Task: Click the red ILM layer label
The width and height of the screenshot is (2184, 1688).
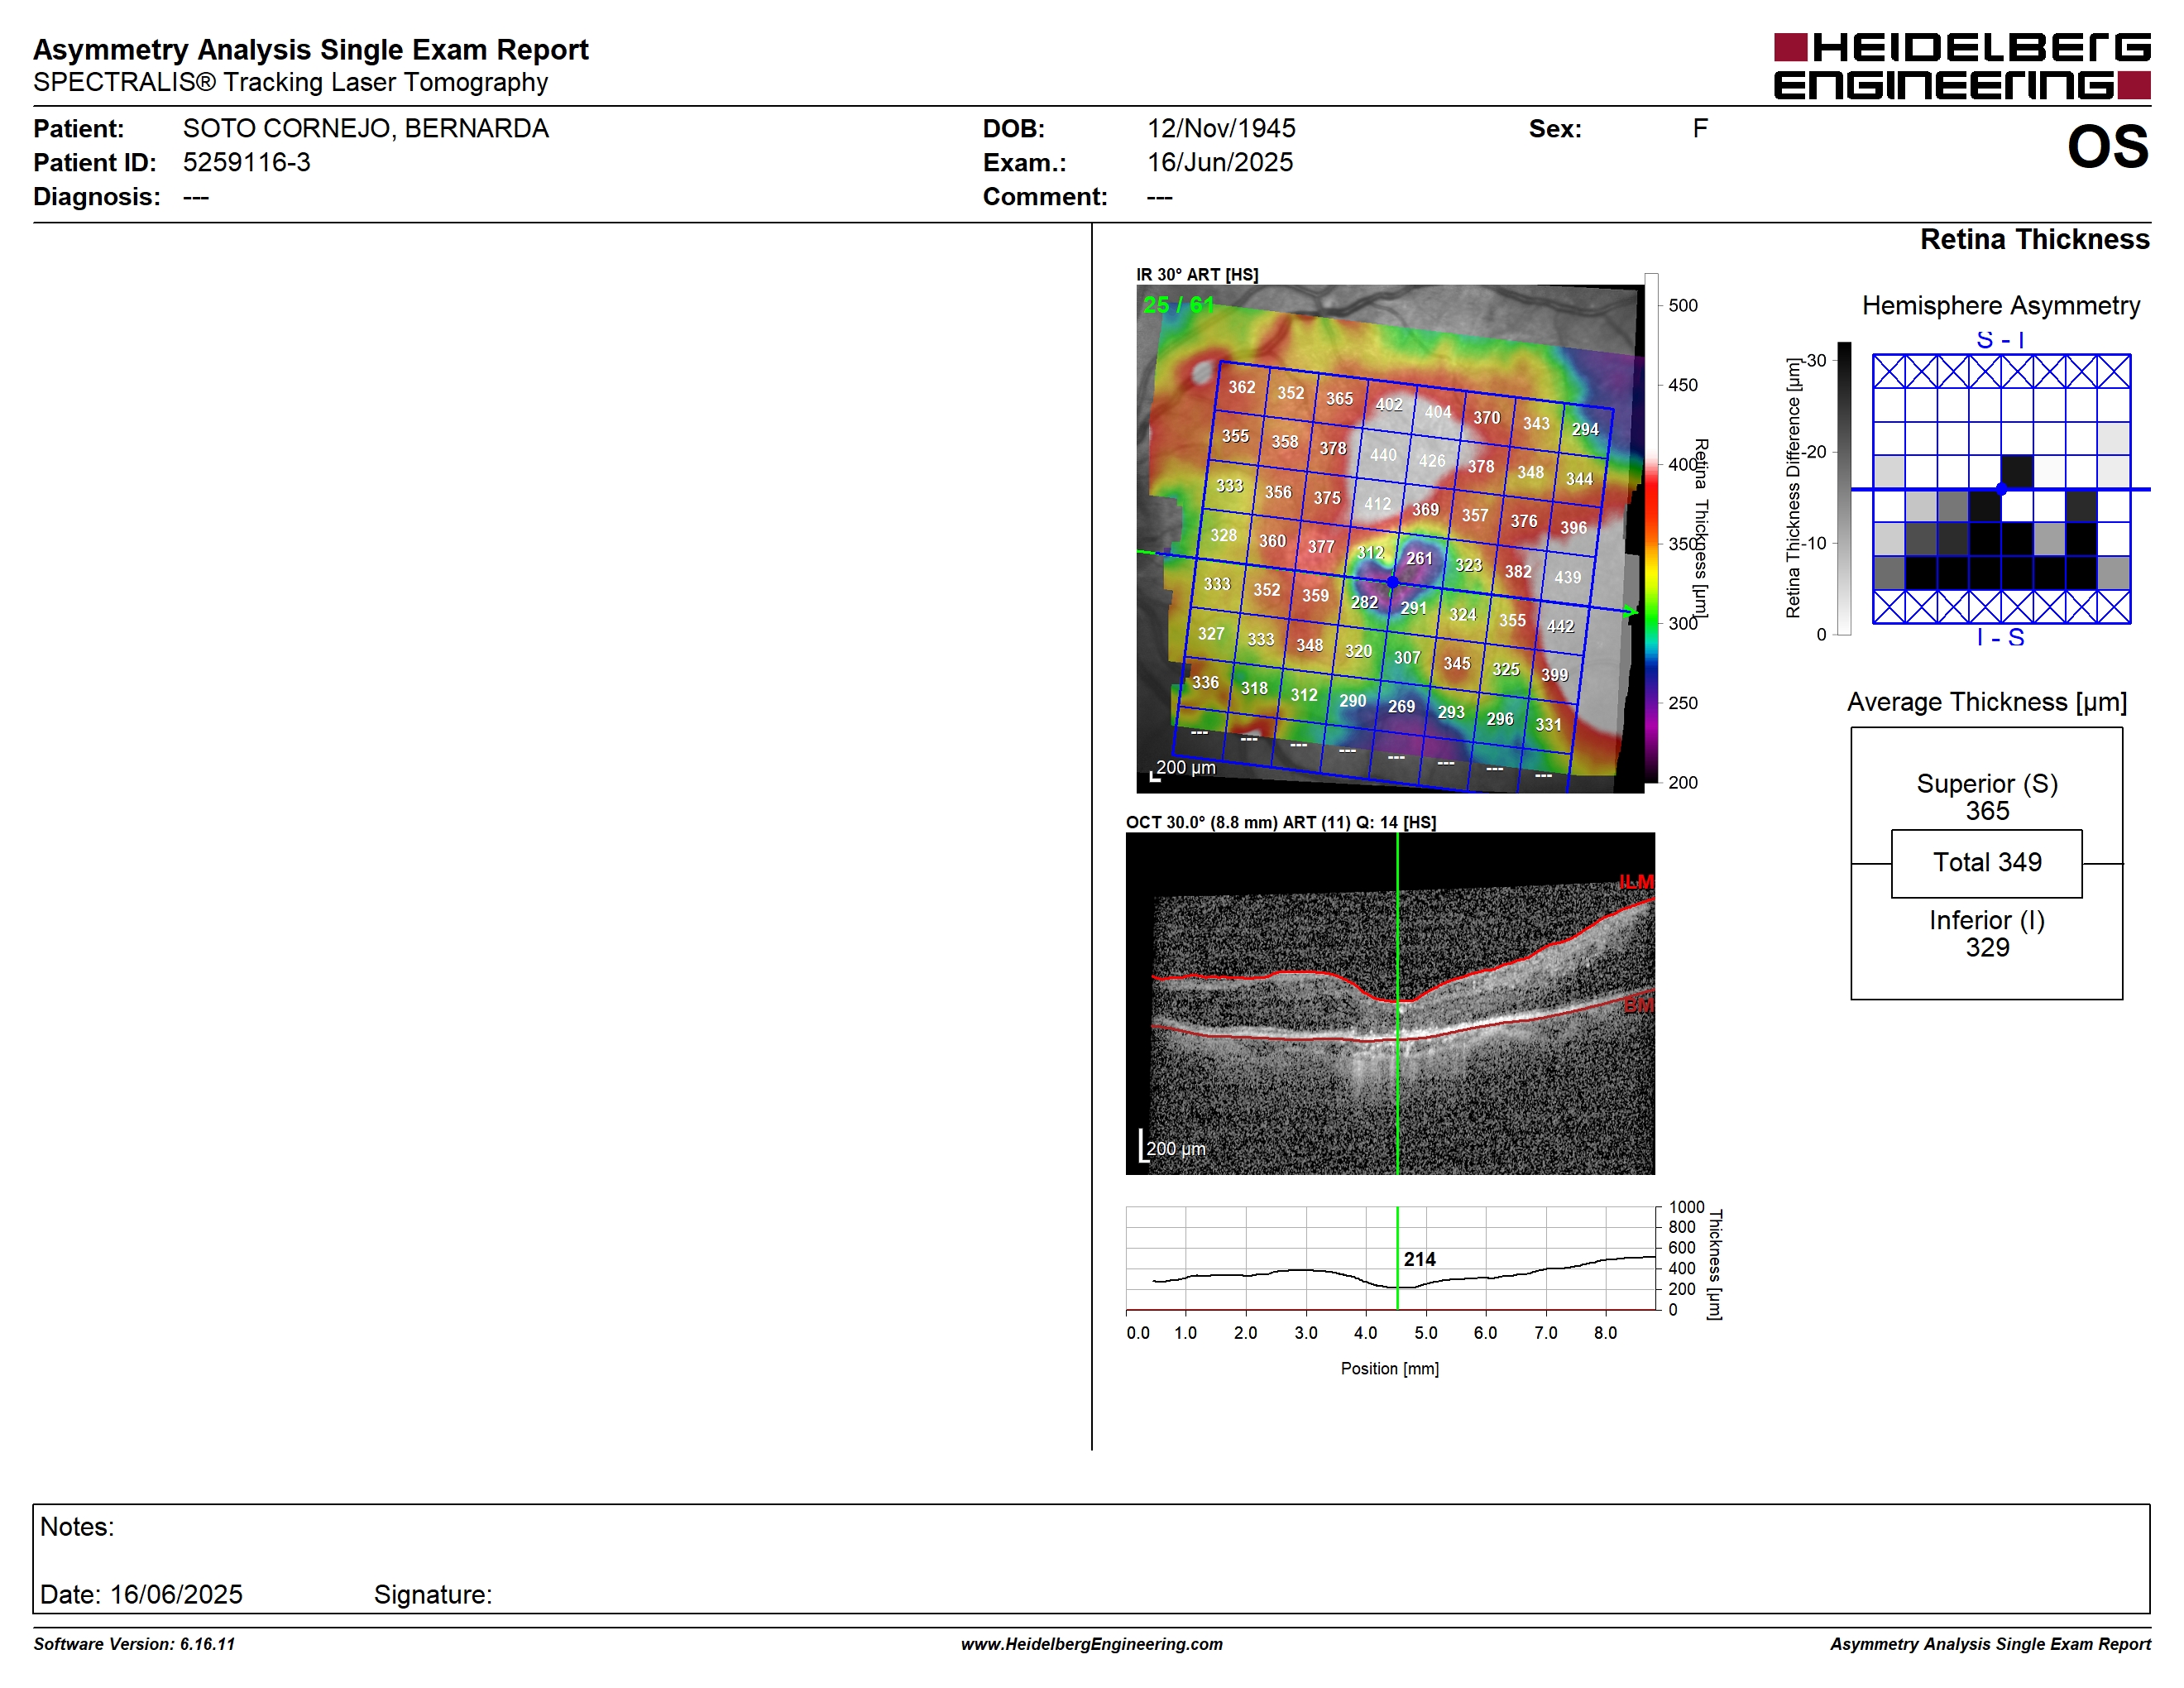Action: (1636, 882)
